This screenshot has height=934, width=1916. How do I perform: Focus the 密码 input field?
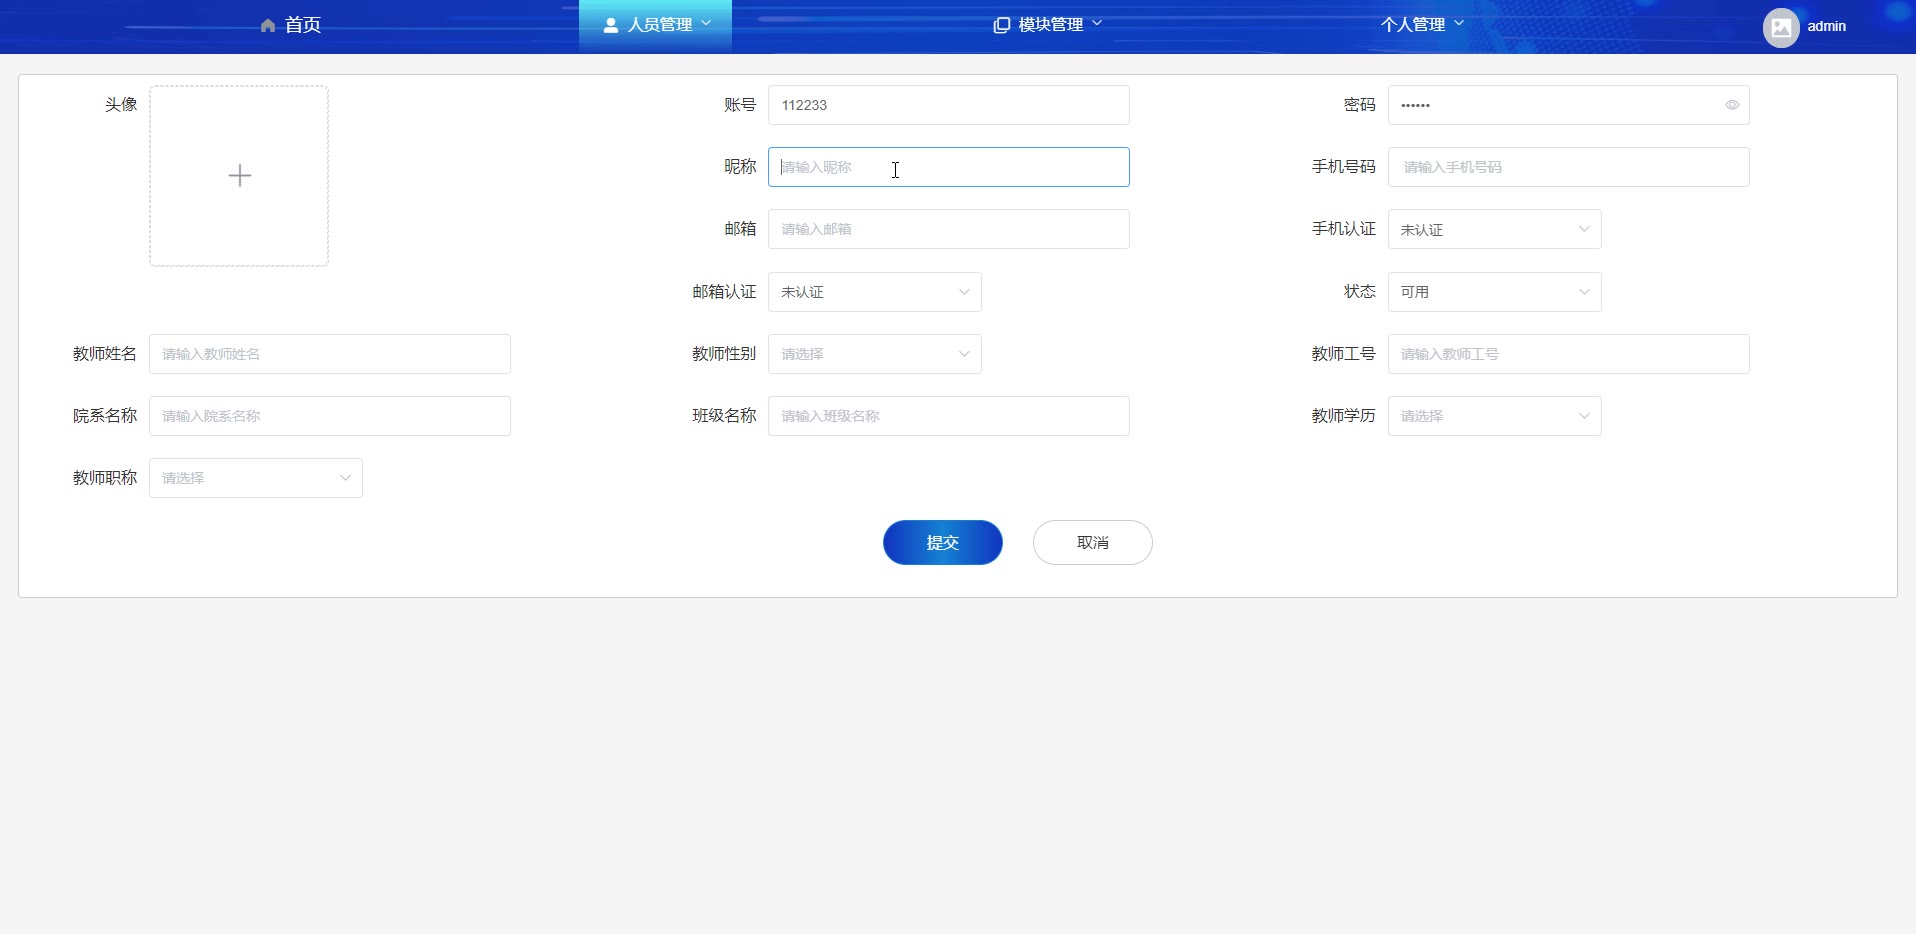1568,105
